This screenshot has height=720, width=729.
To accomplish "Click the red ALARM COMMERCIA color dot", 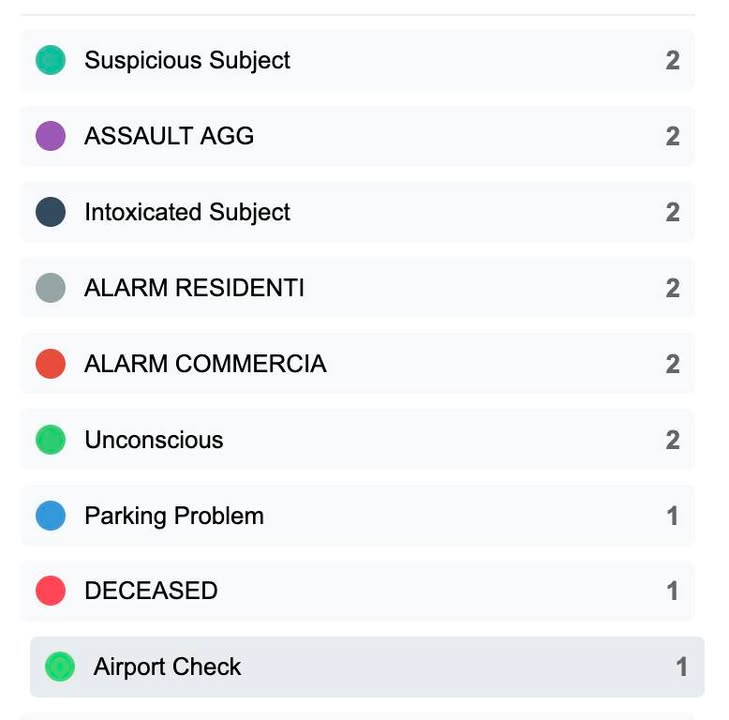I will pyautogui.click(x=50, y=364).
